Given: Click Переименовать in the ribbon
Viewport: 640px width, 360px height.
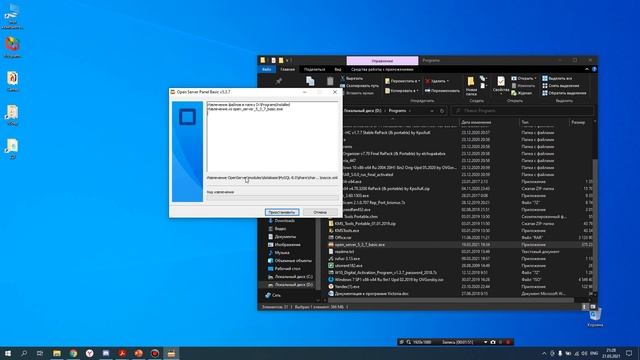Looking at the screenshot, I should coord(442,91).
